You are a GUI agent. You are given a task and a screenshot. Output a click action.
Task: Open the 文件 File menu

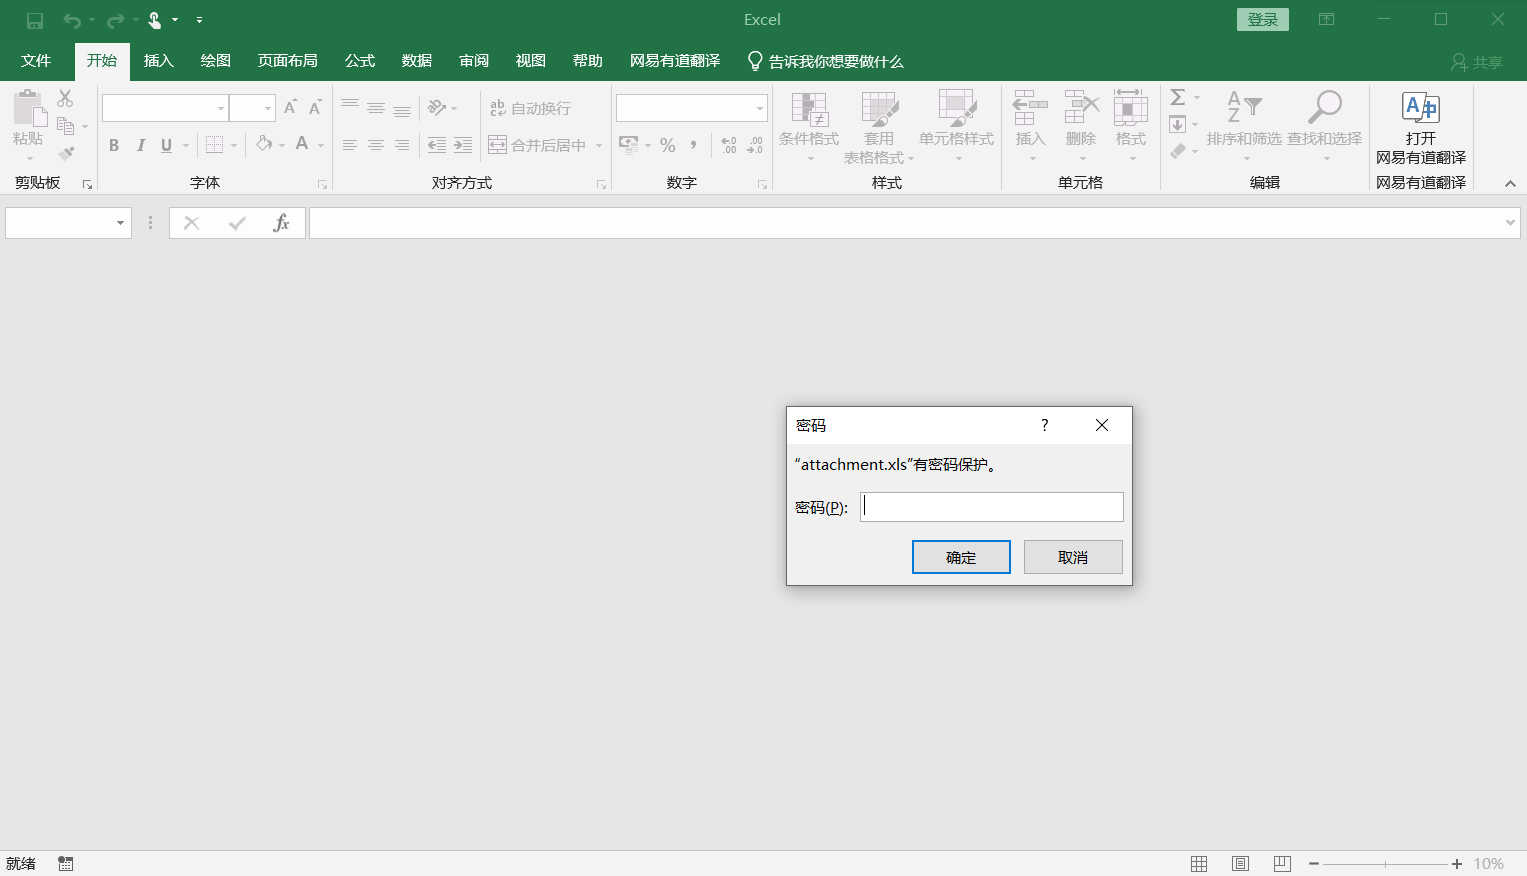36,61
